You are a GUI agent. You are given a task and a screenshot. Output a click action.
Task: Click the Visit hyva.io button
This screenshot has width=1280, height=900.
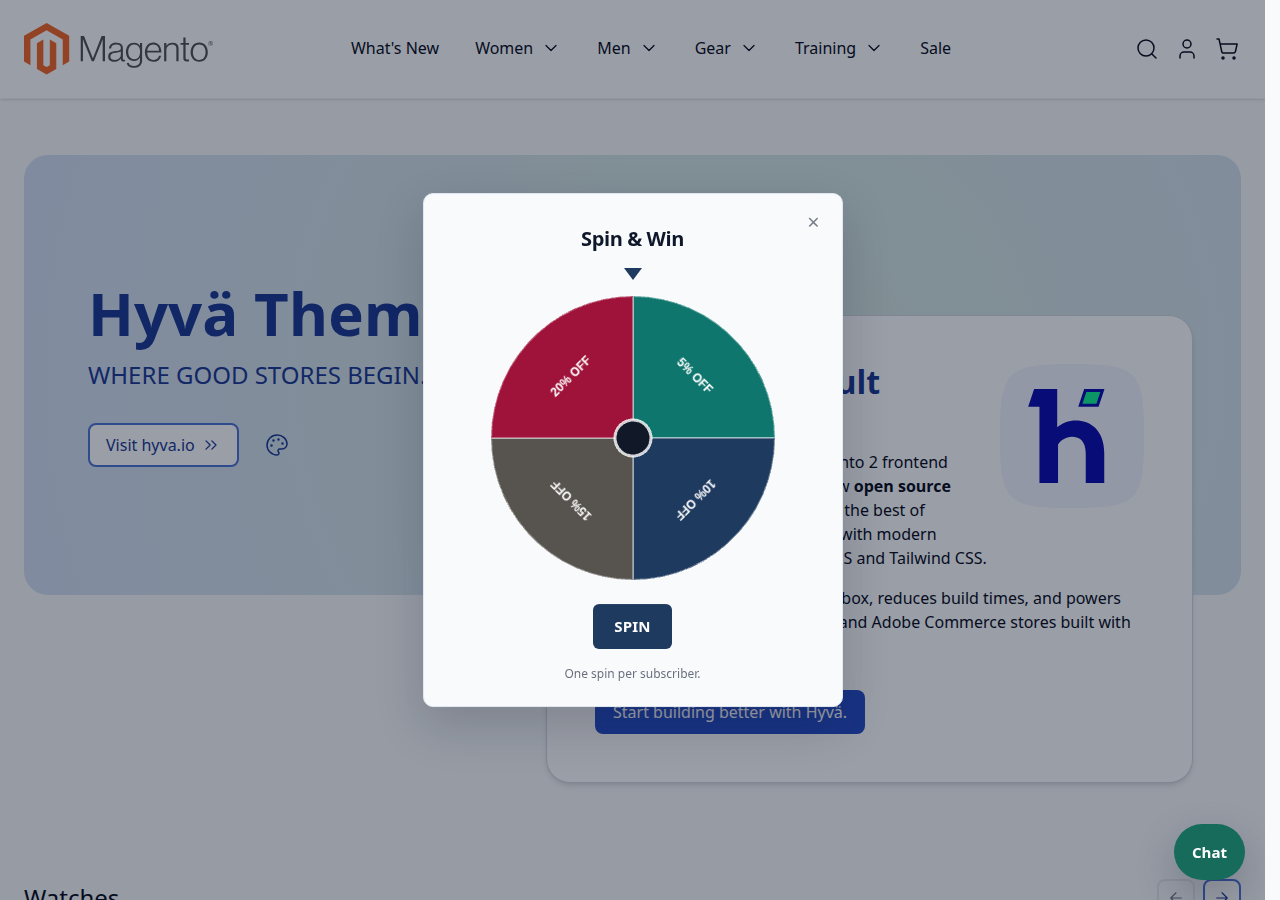coord(163,445)
